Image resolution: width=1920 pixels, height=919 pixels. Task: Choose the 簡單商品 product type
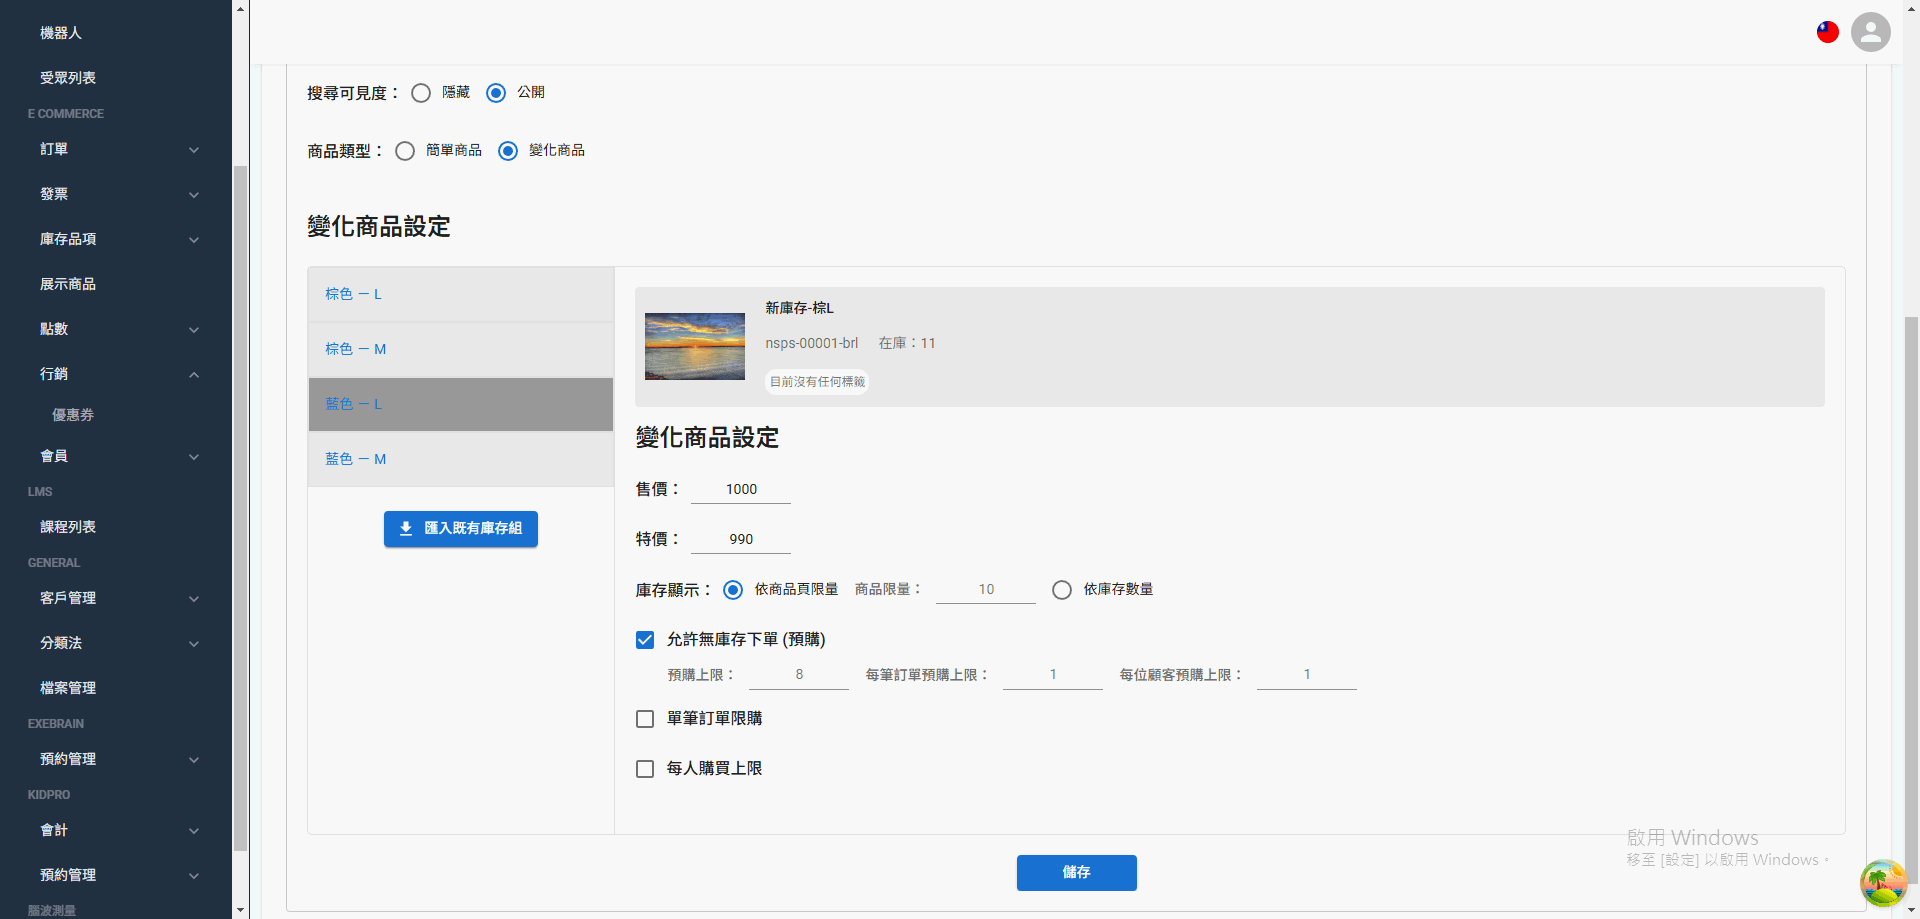tap(405, 151)
